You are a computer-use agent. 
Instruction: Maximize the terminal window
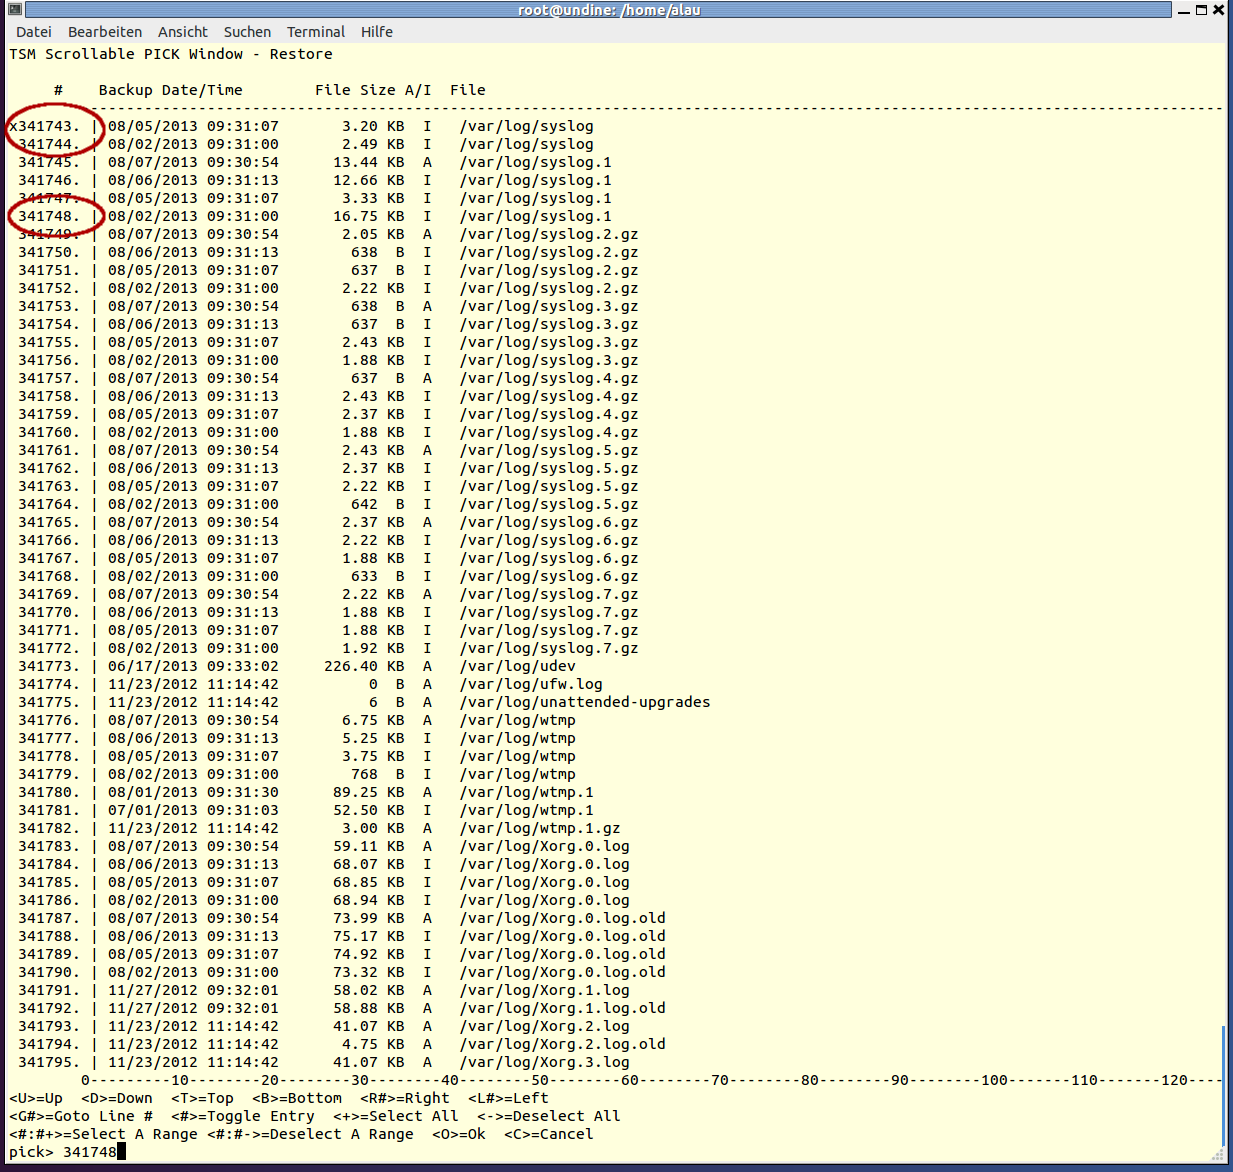pos(1201,10)
